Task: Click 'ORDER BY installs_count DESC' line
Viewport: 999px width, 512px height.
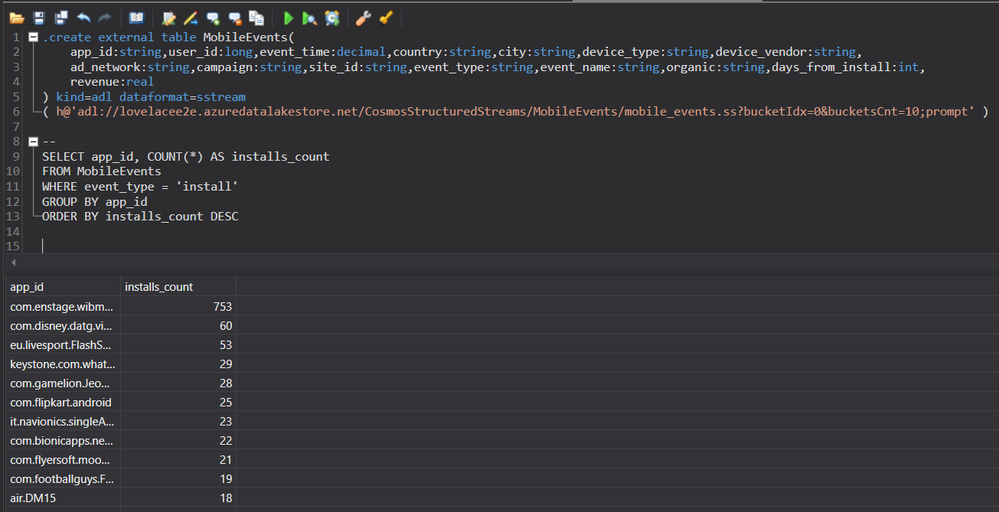Action: tap(140, 216)
